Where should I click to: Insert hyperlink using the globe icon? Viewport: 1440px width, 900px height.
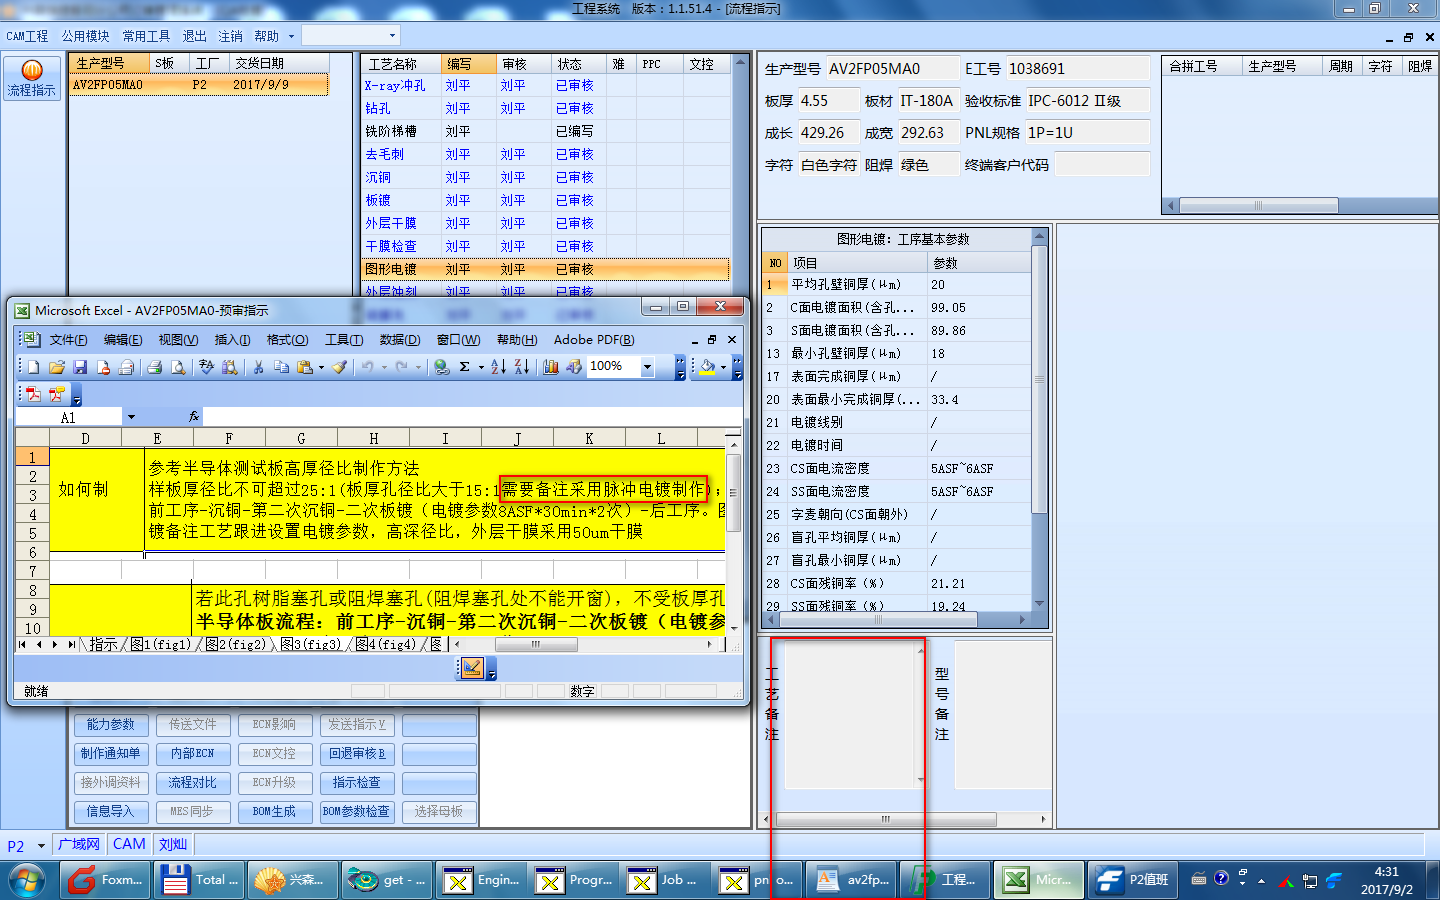(441, 367)
